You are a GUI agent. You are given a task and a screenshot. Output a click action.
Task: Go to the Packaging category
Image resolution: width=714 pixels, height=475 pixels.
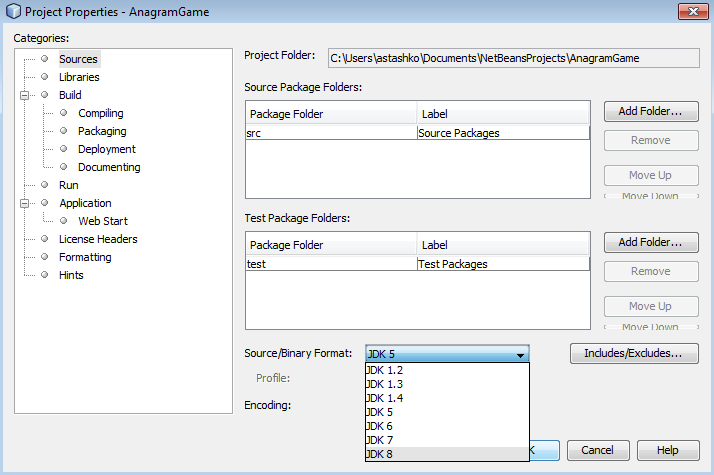coord(102,131)
